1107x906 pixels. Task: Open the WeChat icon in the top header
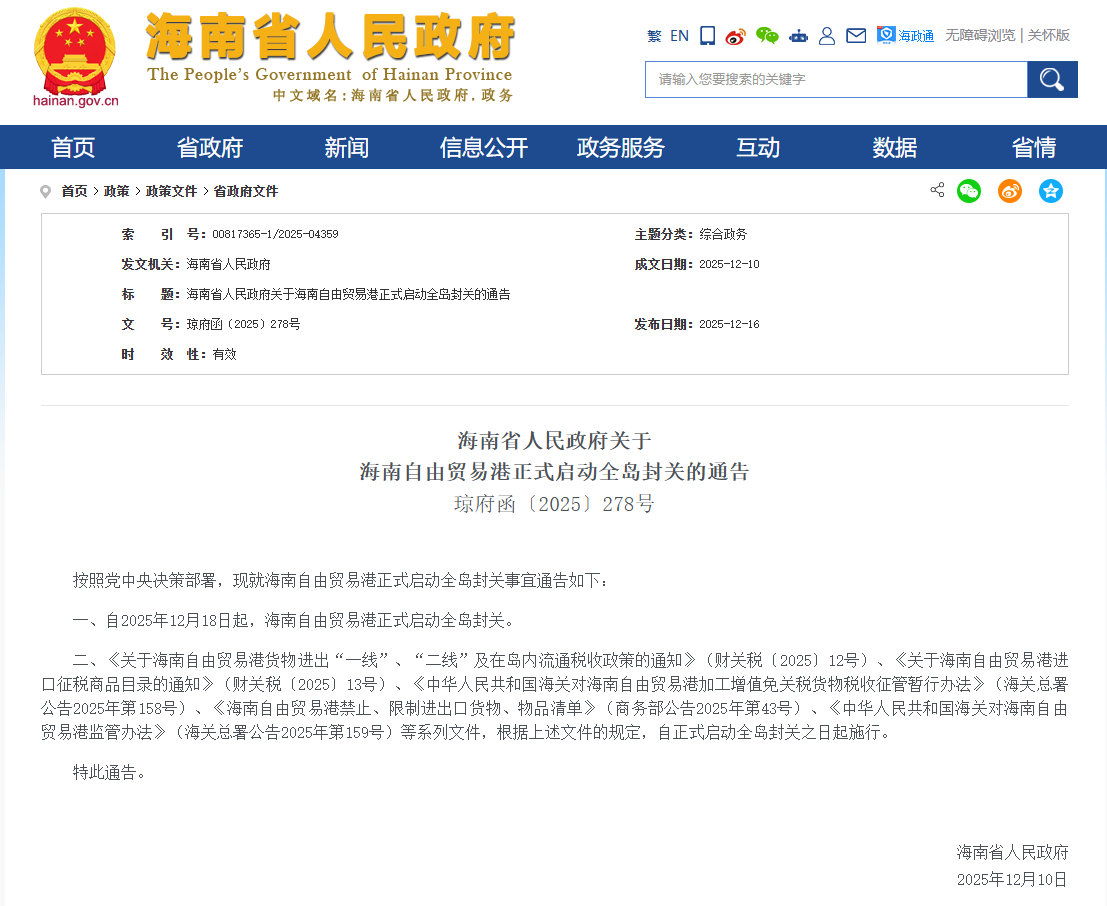click(x=767, y=35)
